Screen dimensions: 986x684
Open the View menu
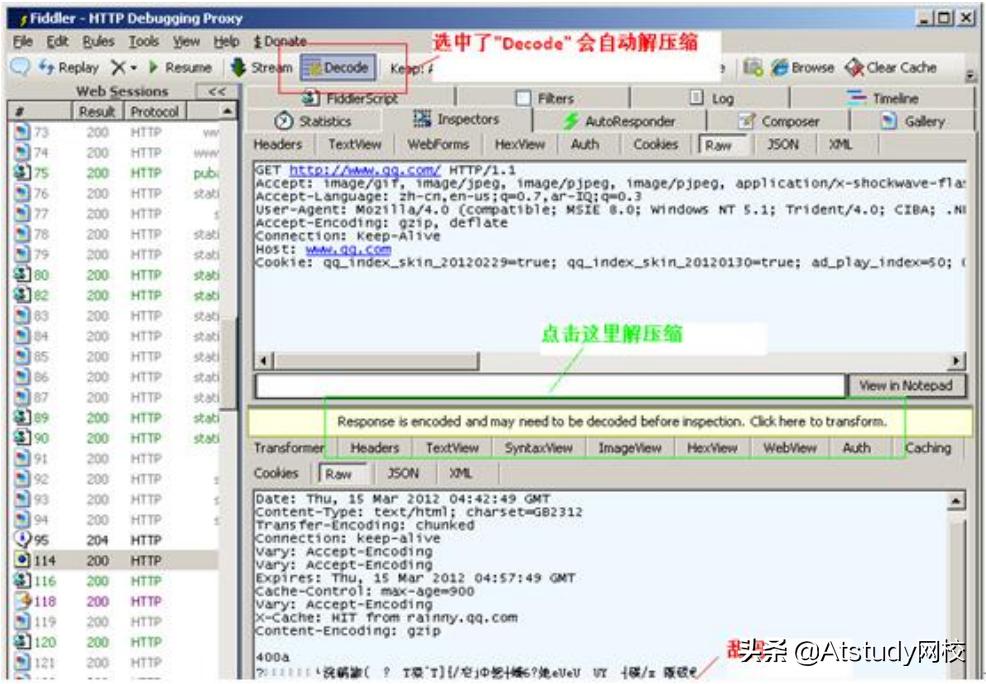(x=186, y=41)
